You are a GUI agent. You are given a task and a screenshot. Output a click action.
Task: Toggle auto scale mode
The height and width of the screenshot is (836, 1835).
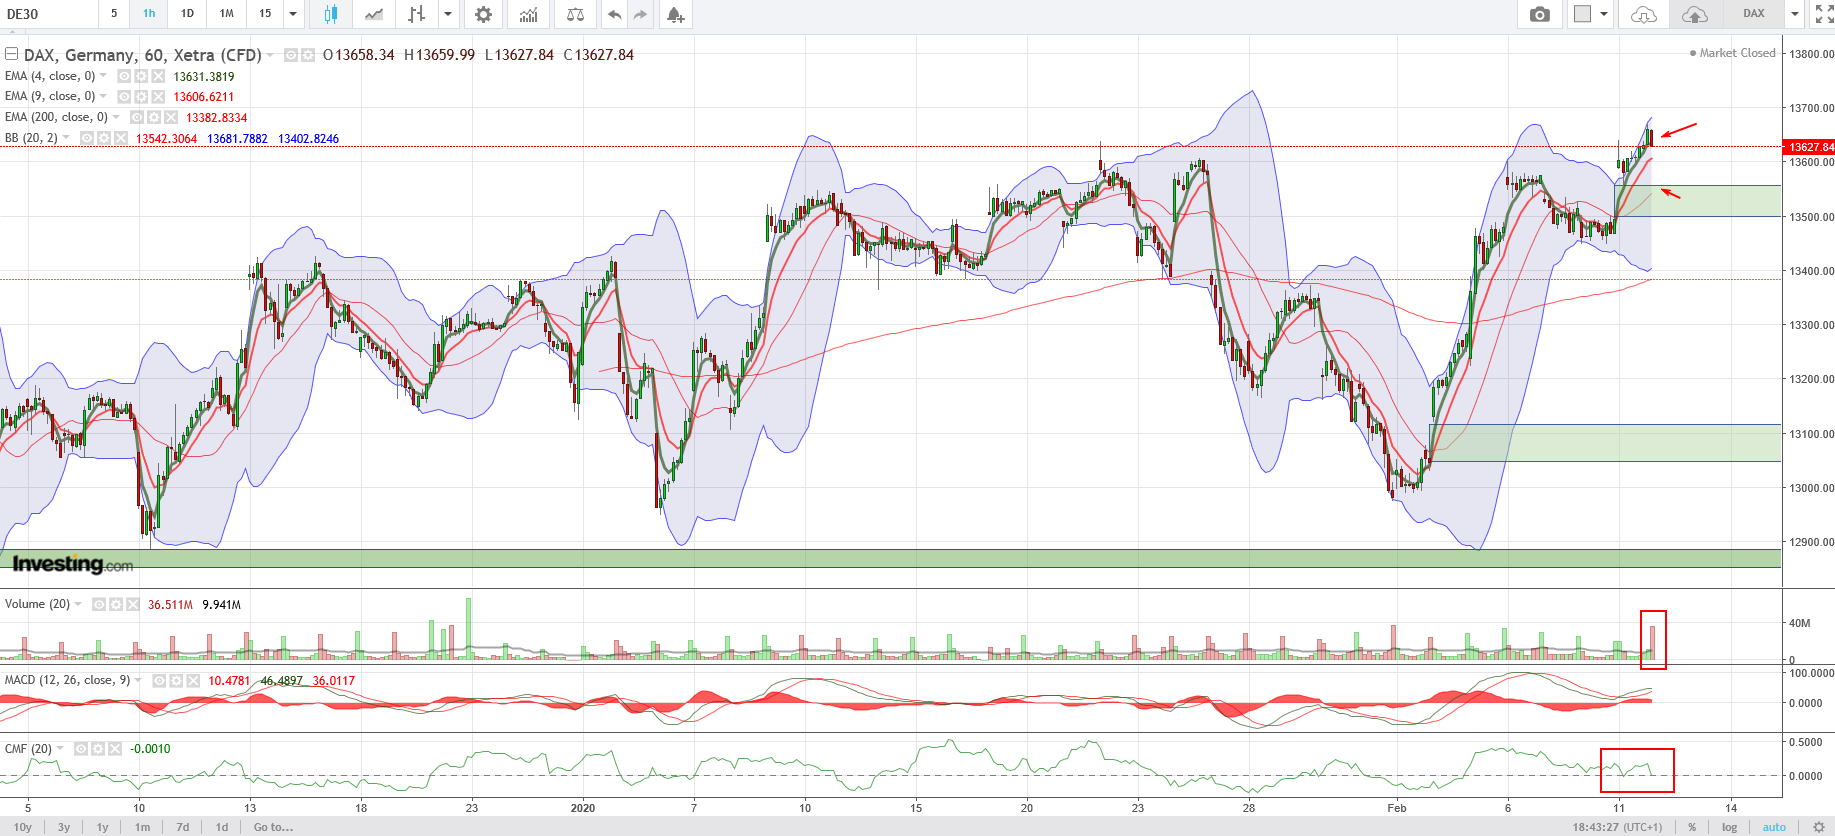(x=1774, y=827)
